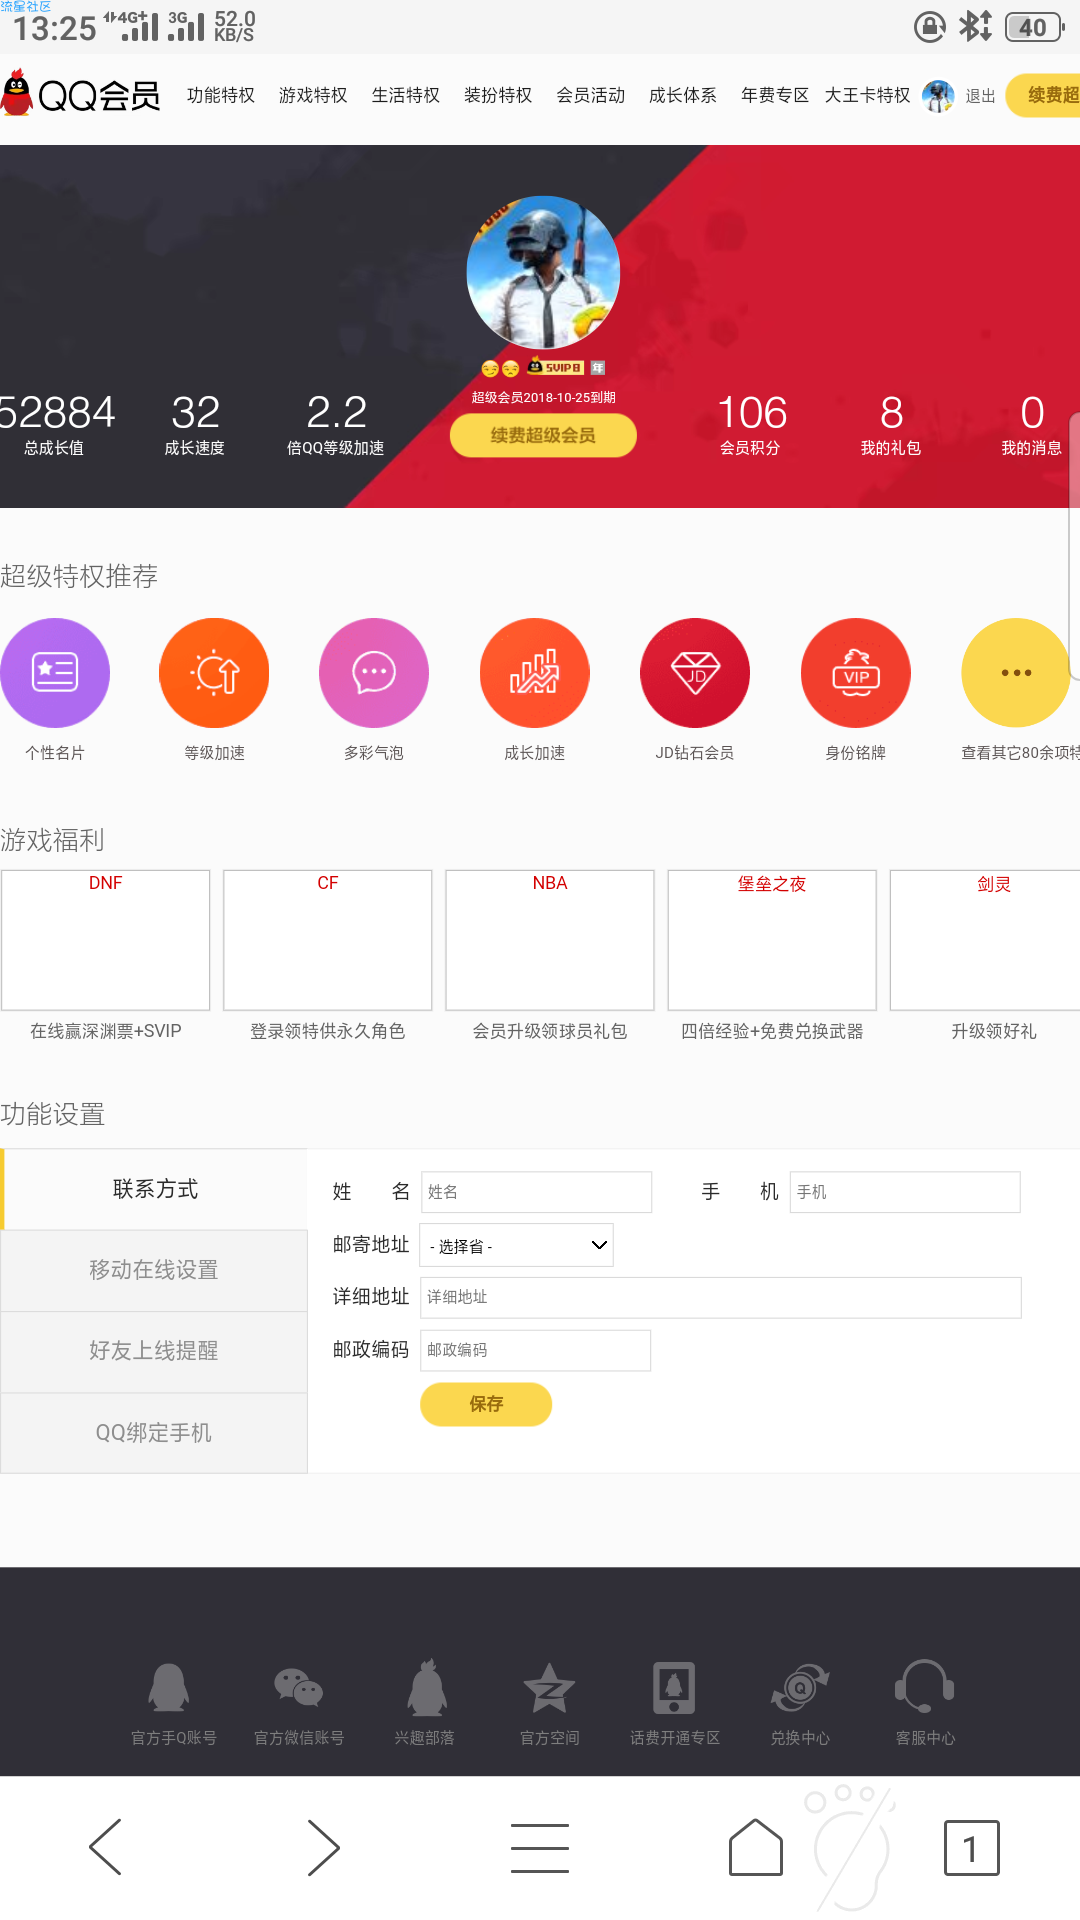Open the JD钻石会员 diamond icon
The width and height of the screenshot is (1080, 1920).
695,673
